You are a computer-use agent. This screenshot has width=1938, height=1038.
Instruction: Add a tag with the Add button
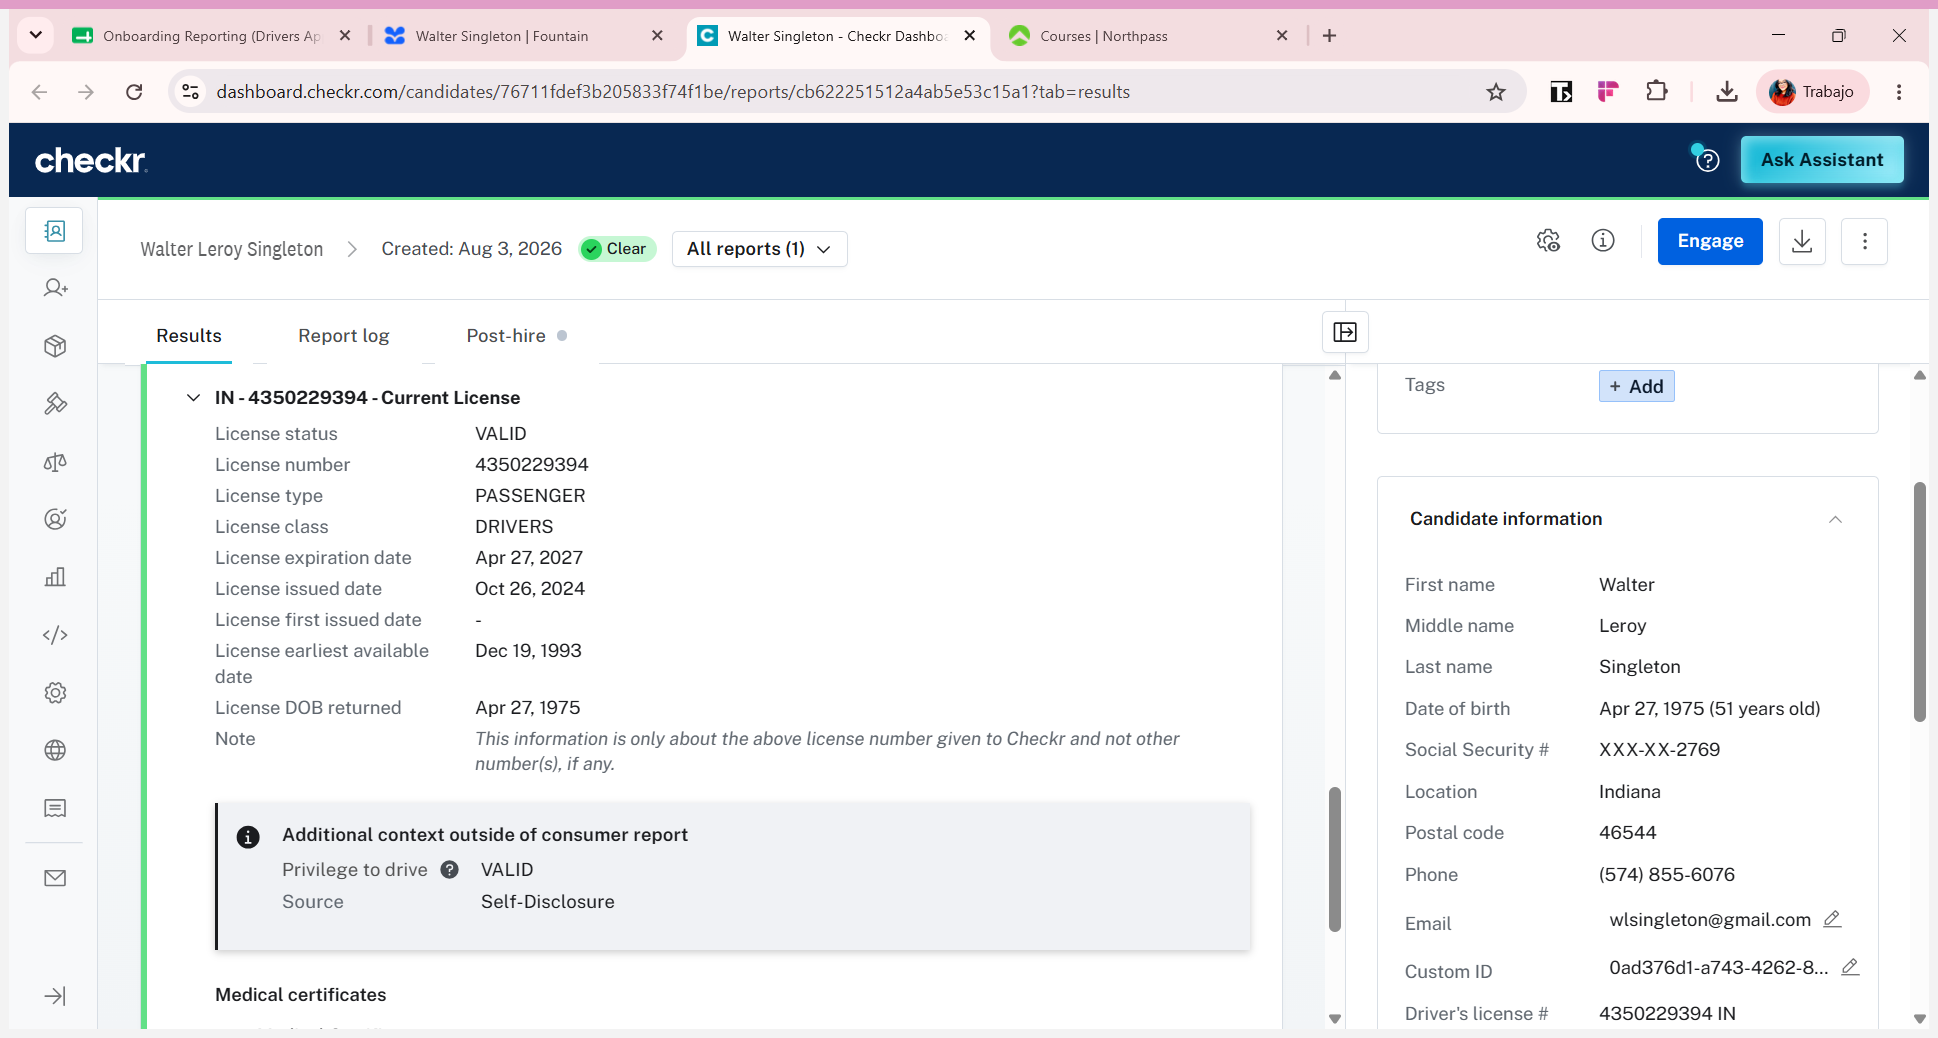[x=1637, y=386]
